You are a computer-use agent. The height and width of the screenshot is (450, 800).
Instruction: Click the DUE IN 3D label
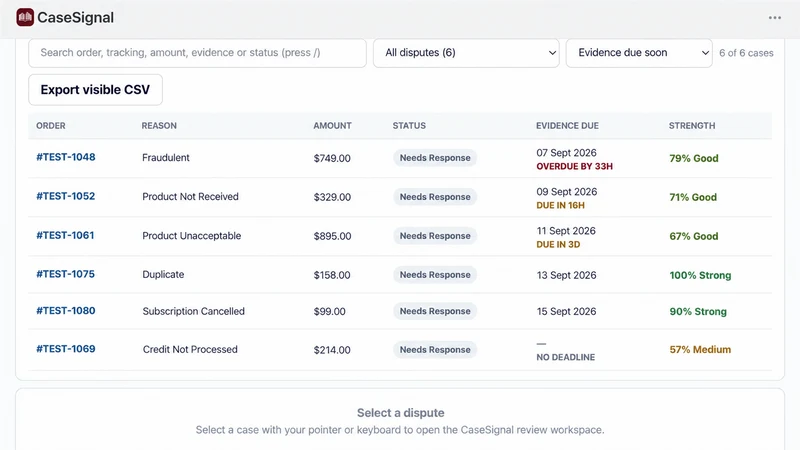click(x=558, y=245)
